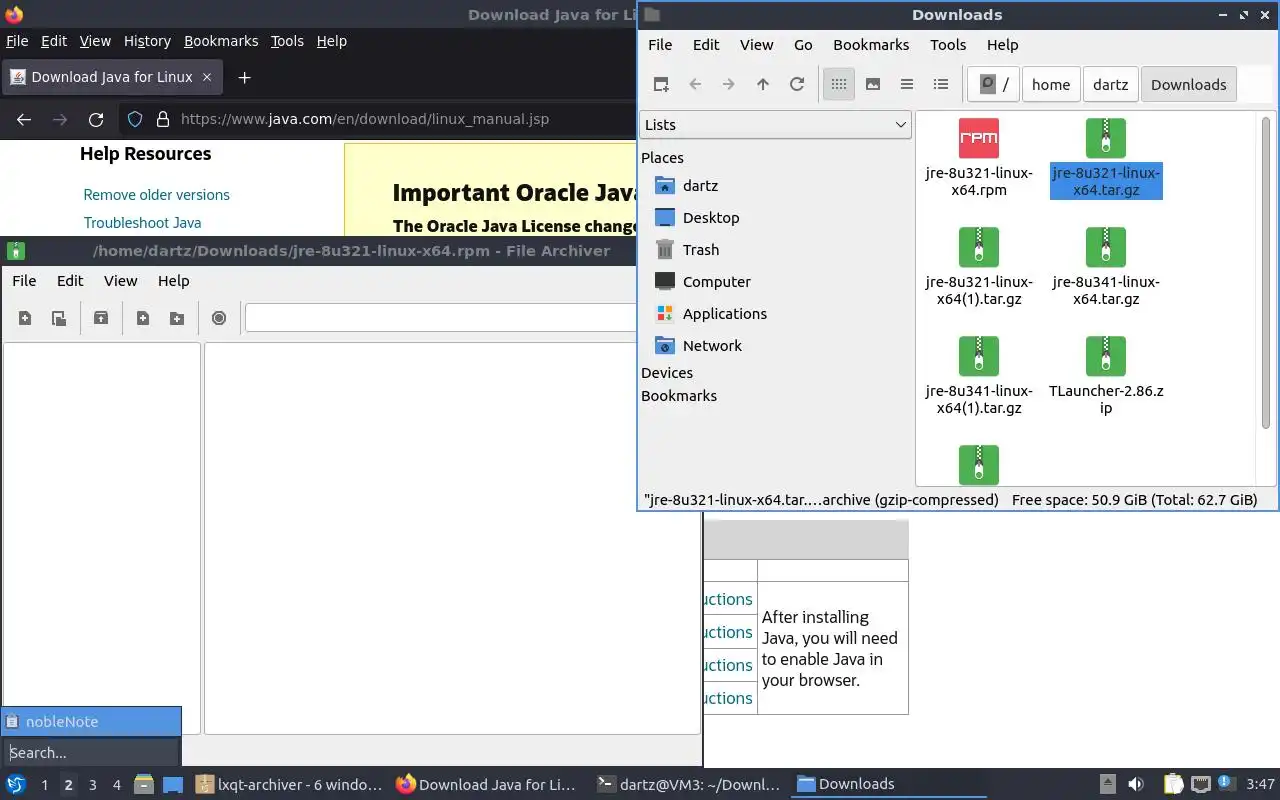Screen dimensions: 1280x800
Task: Click the root '/' path button
Action: 993,84
